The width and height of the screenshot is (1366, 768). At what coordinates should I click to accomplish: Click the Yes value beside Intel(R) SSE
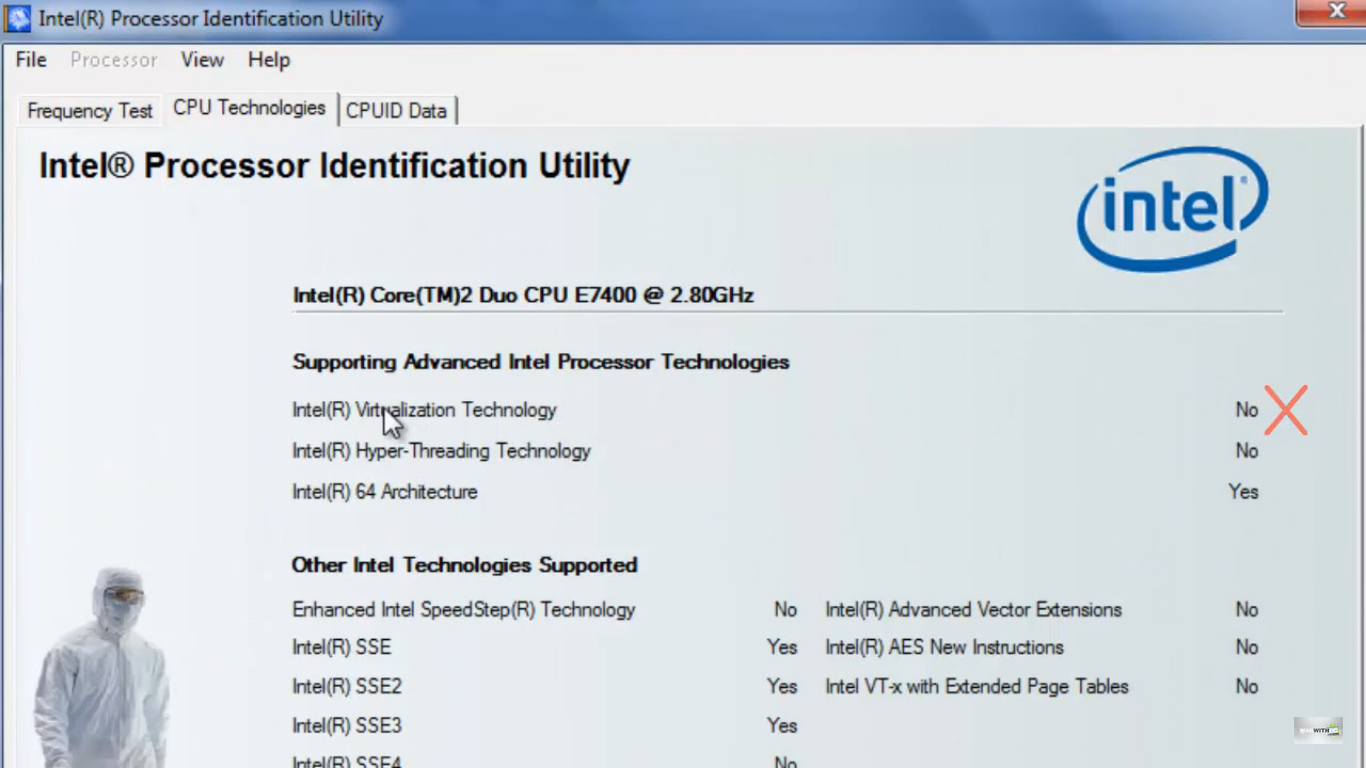782,648
